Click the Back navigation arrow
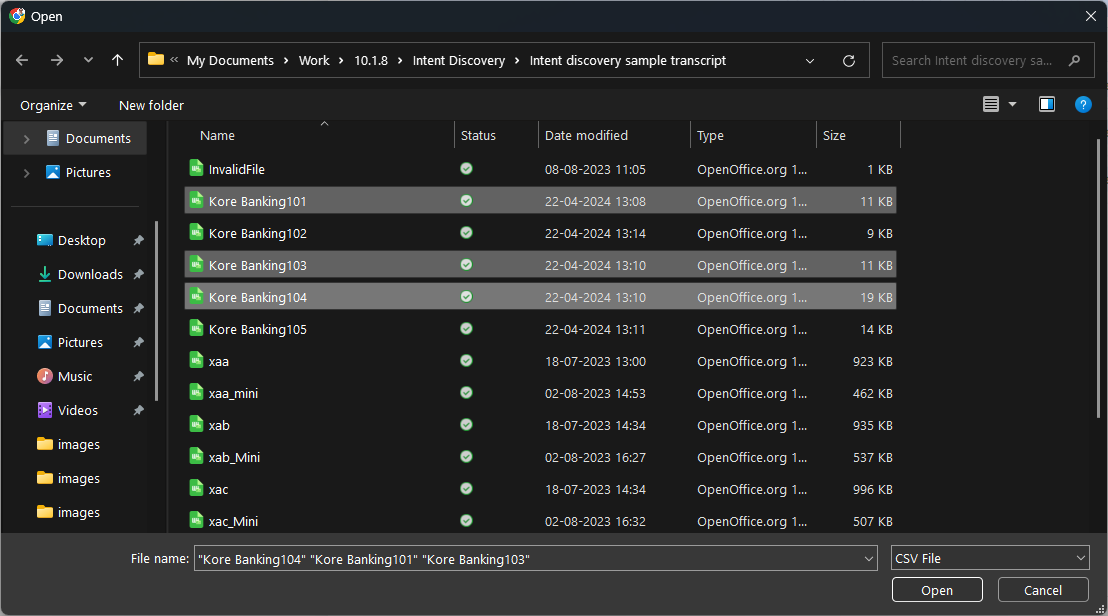 click(x=22, y=60)
